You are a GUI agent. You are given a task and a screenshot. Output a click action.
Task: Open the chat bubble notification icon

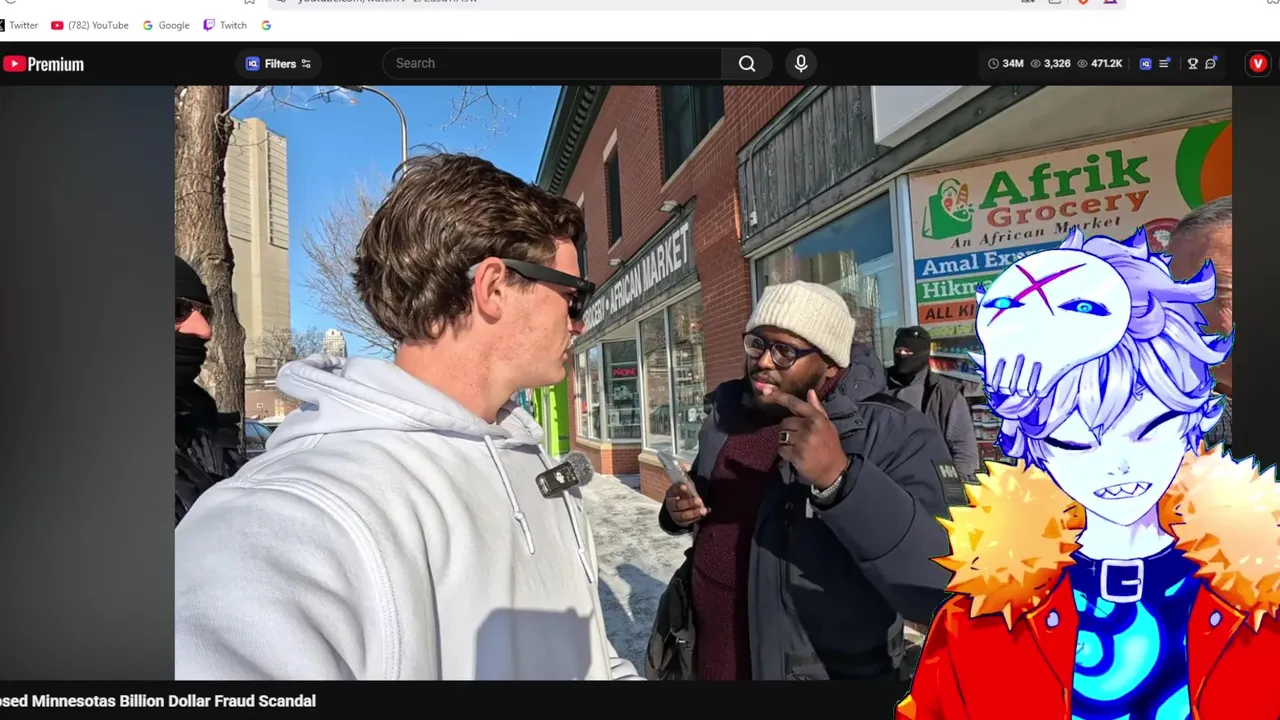1211,63
